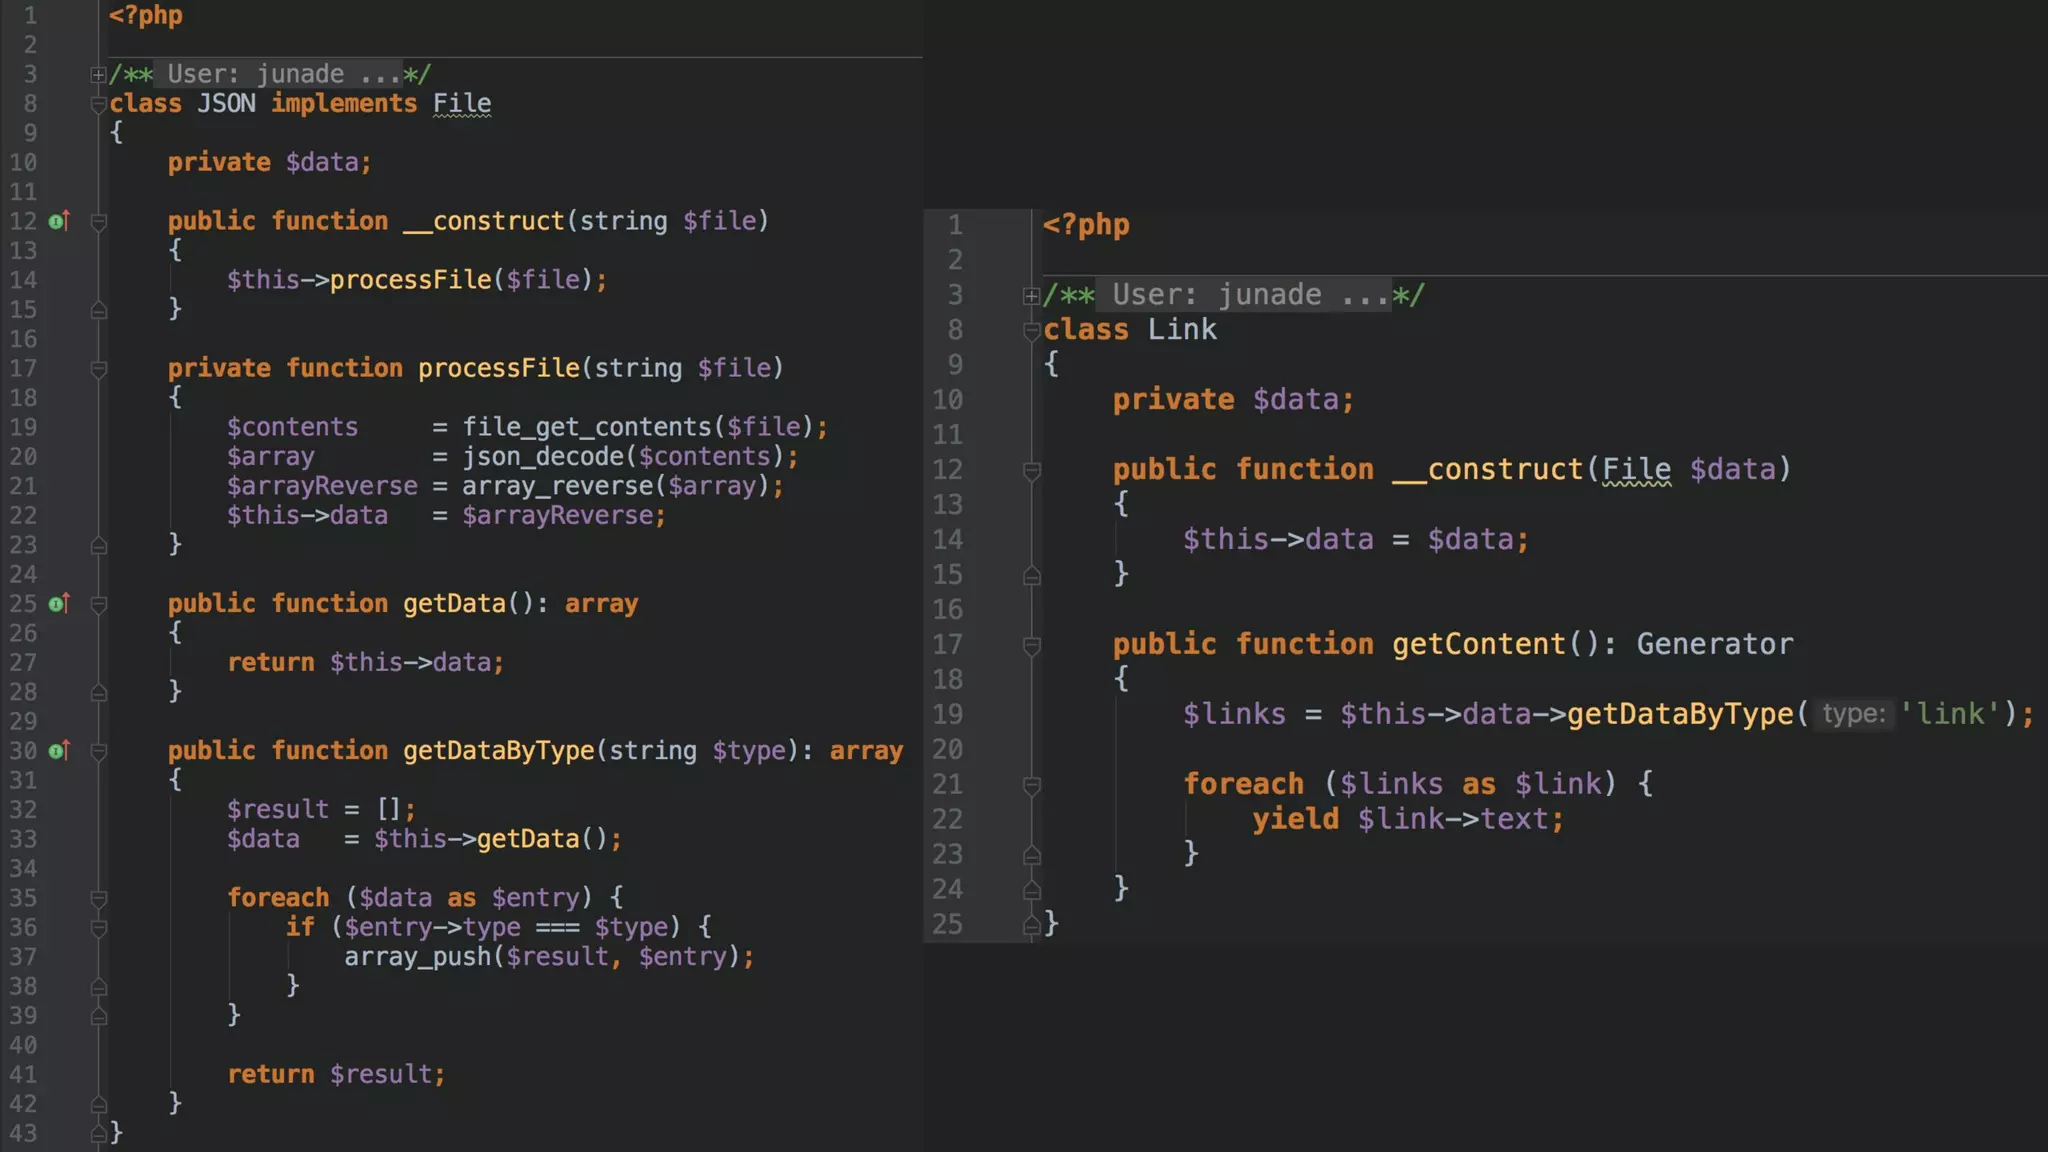The image size is (2048, 1152).
Task: Collapse the foreach over $data as $entry
Action: pyautogui.click(x=99, y=898)
